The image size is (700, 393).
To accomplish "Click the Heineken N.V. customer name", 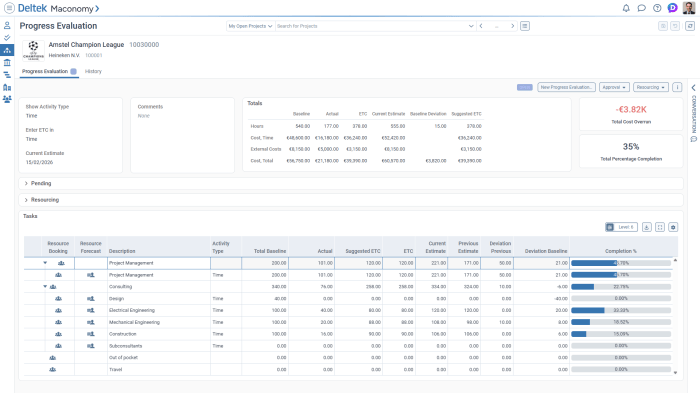I will pyautogui.click(x=64, y=55).
